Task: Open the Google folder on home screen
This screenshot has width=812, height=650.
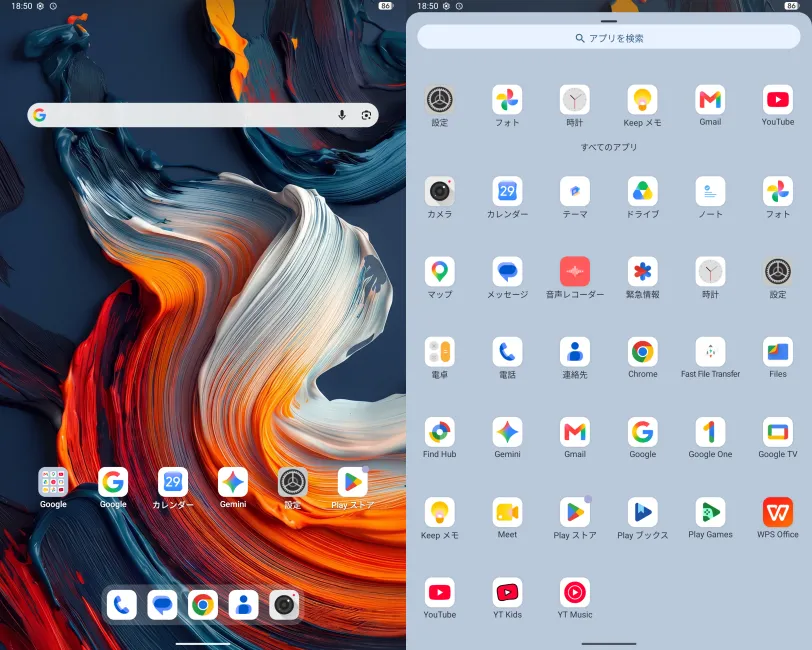Action: [53, 482]
